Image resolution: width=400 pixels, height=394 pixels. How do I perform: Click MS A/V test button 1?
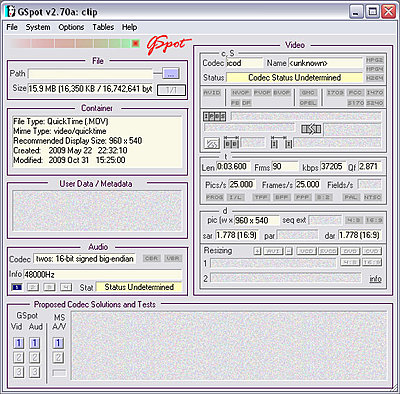[58, 343]
